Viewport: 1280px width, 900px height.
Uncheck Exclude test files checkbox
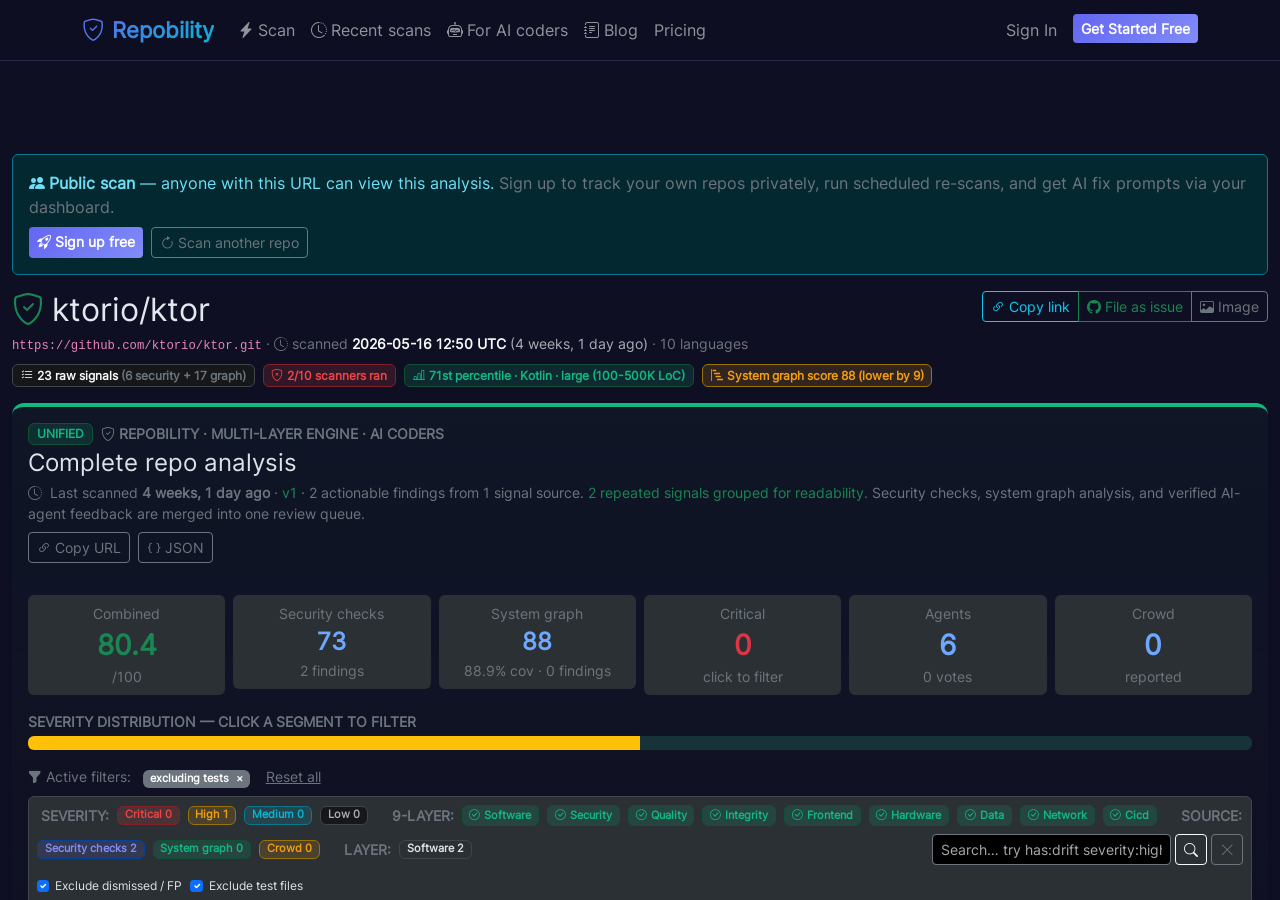tap(196, 886)
